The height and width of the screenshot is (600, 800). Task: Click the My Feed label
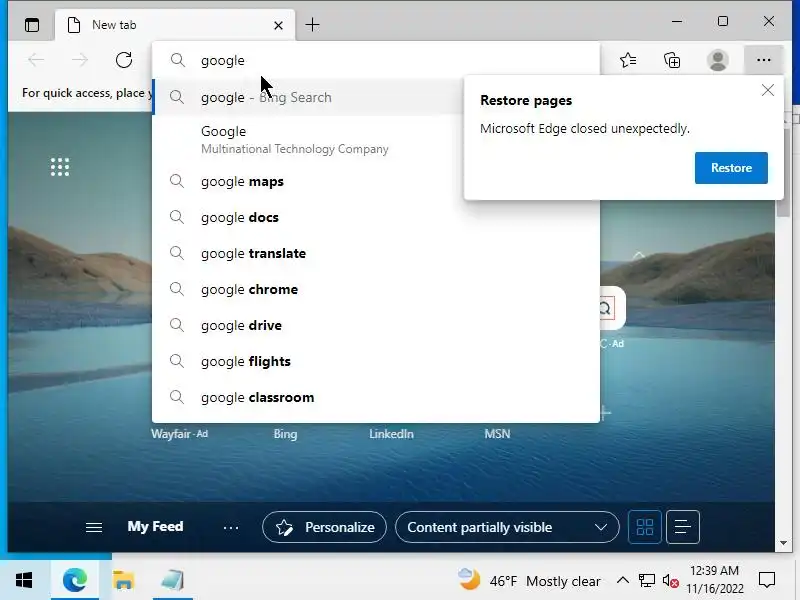[x=155, y=527]
